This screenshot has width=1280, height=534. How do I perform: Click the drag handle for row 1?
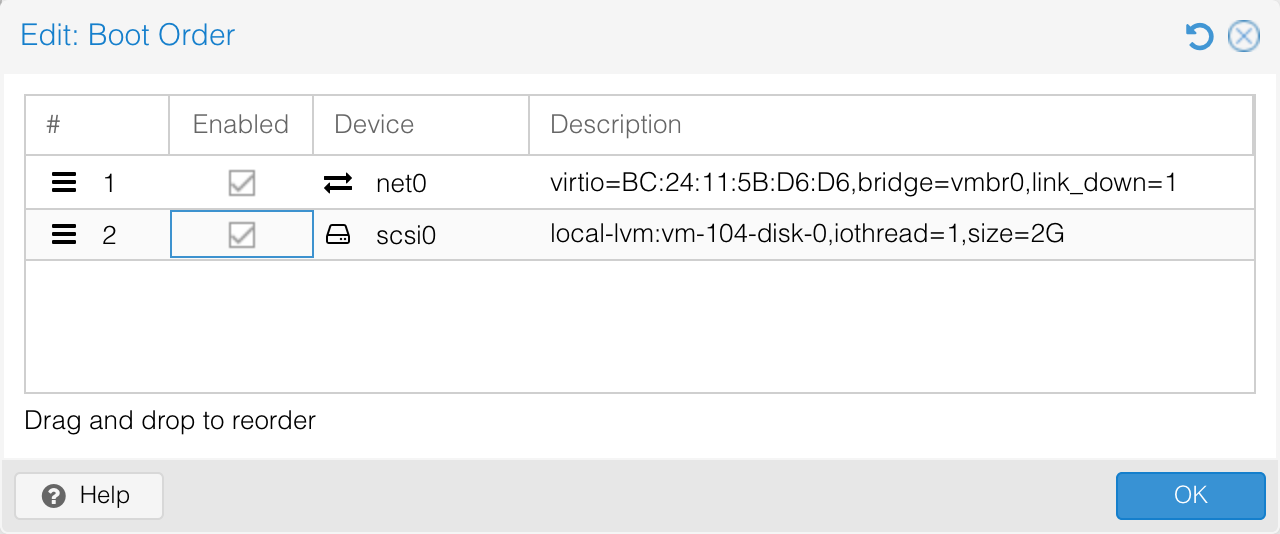64,183
